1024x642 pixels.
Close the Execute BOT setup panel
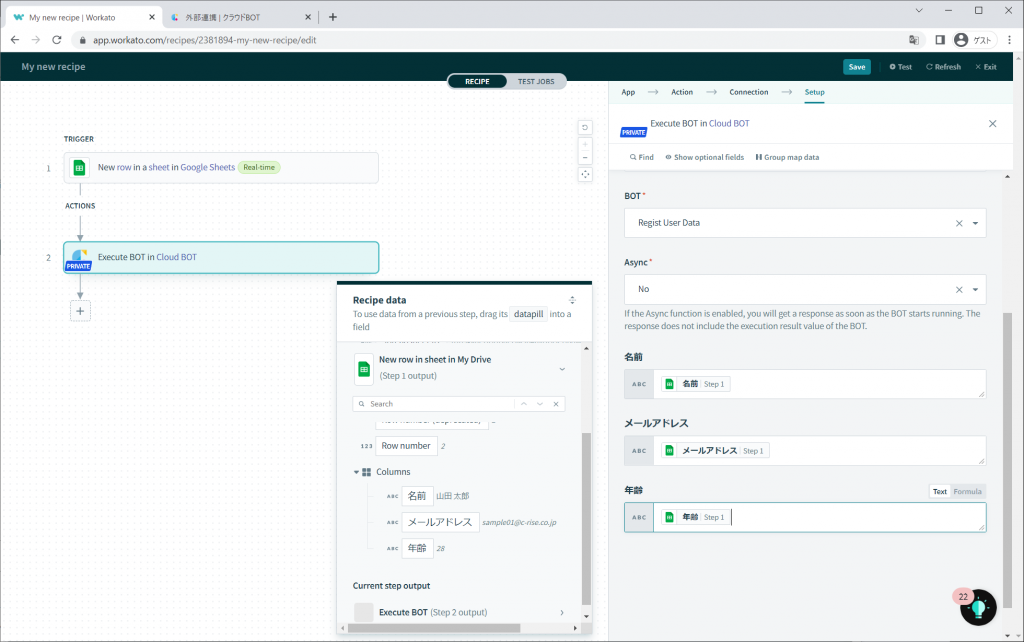[992, 123]
